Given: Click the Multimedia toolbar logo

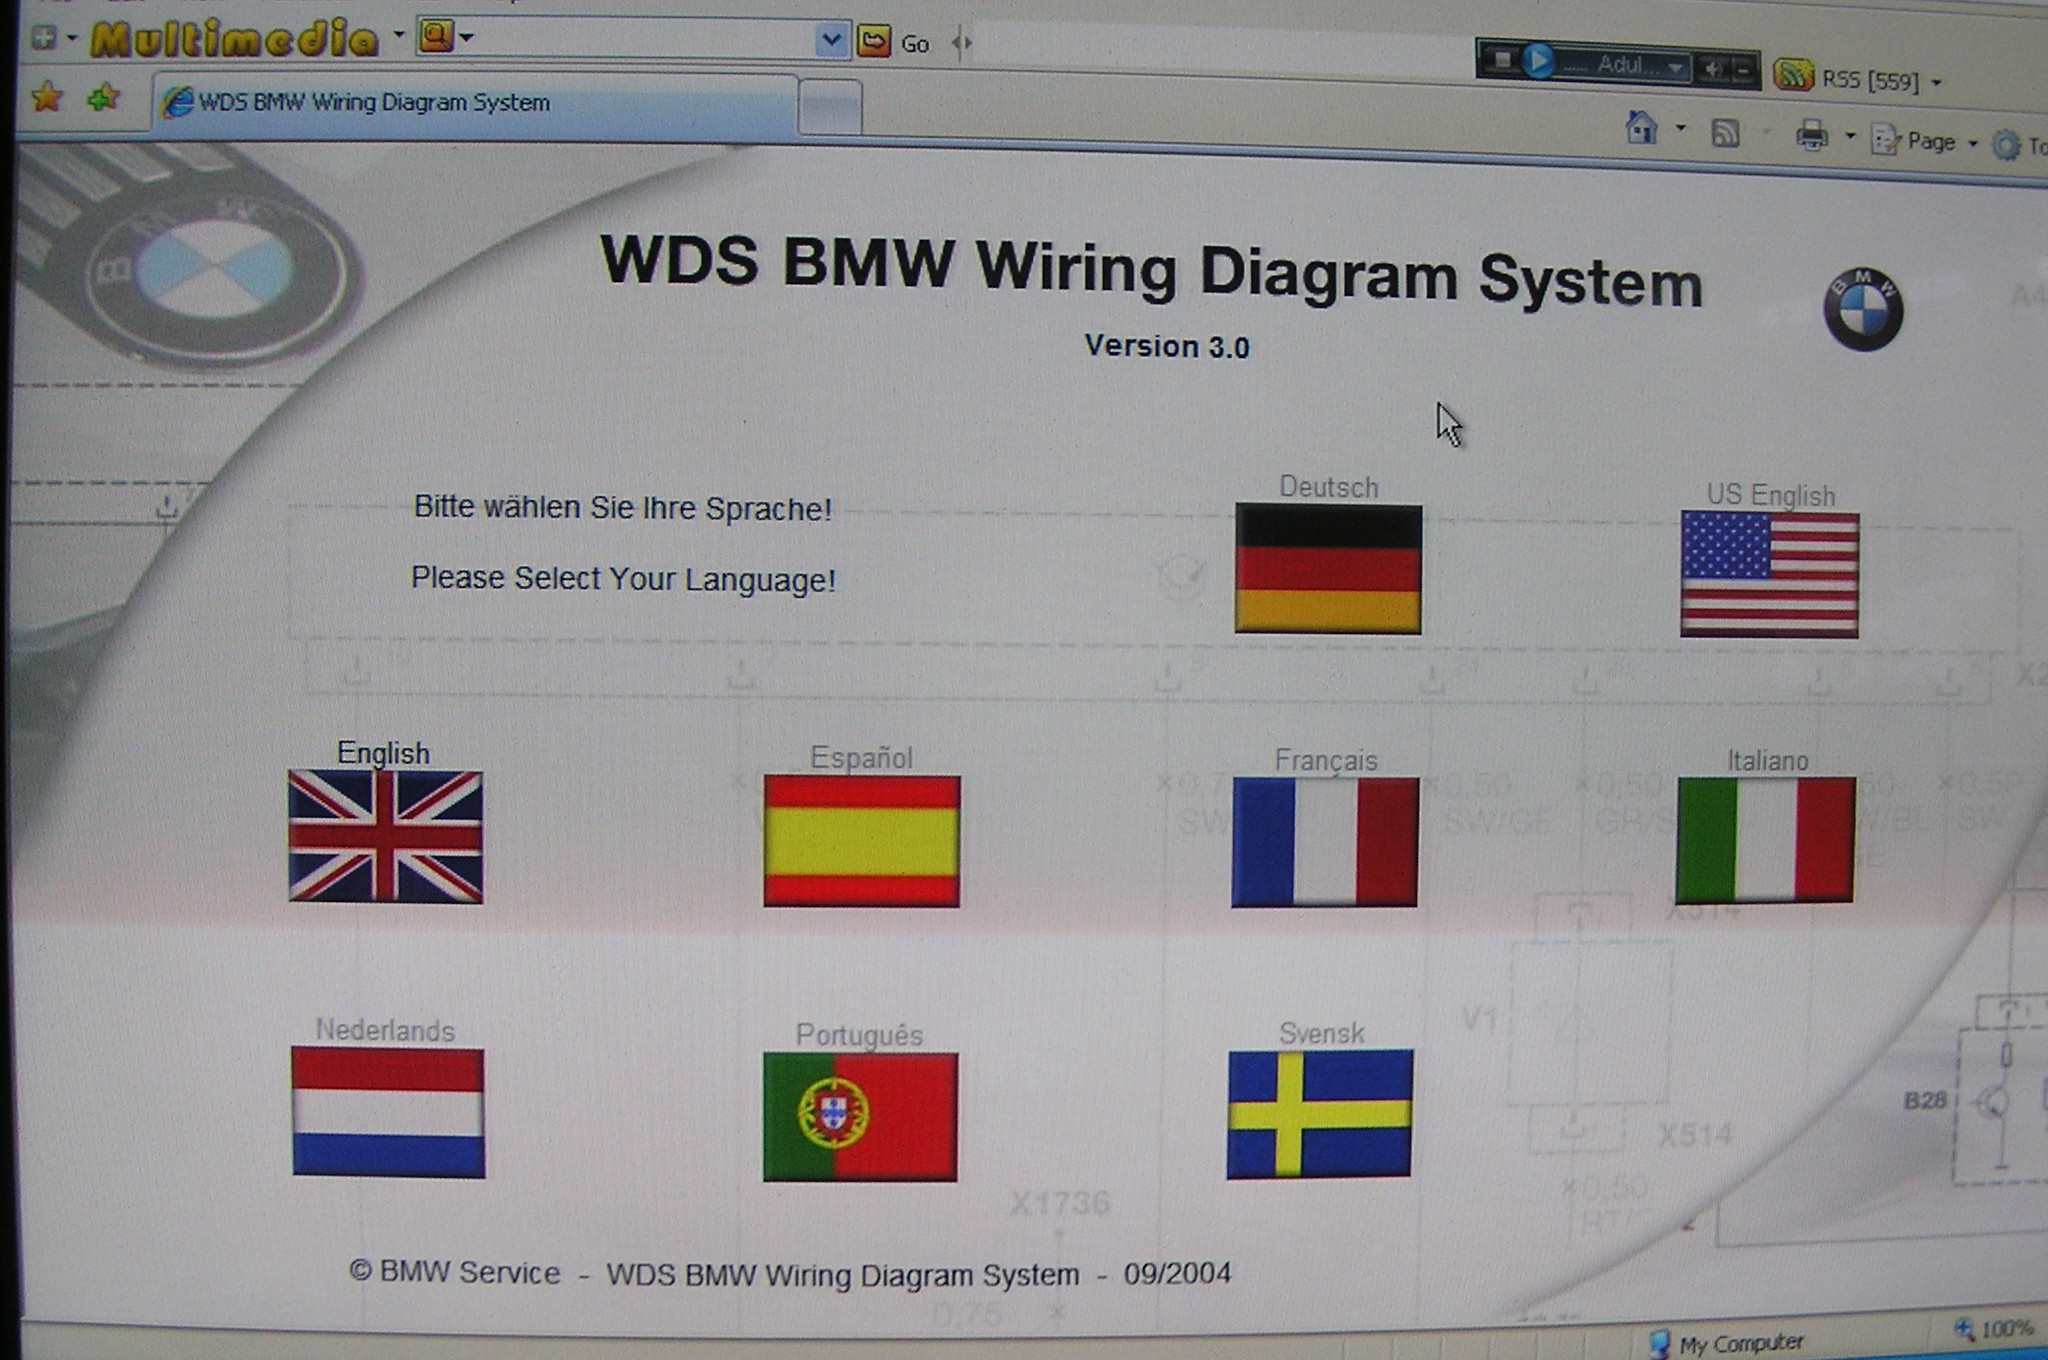Looking at the screenshot, I should 235,39.
